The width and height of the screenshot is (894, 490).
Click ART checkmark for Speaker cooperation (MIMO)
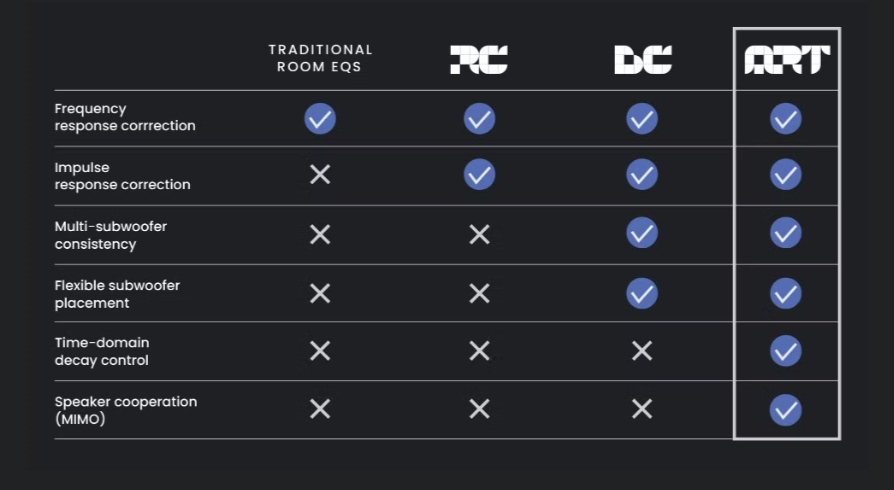(786, 410)
